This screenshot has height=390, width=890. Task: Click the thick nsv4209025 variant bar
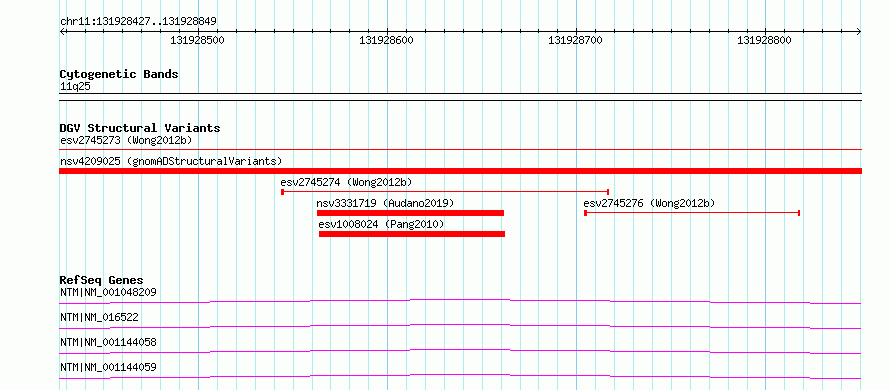[460, 171]
